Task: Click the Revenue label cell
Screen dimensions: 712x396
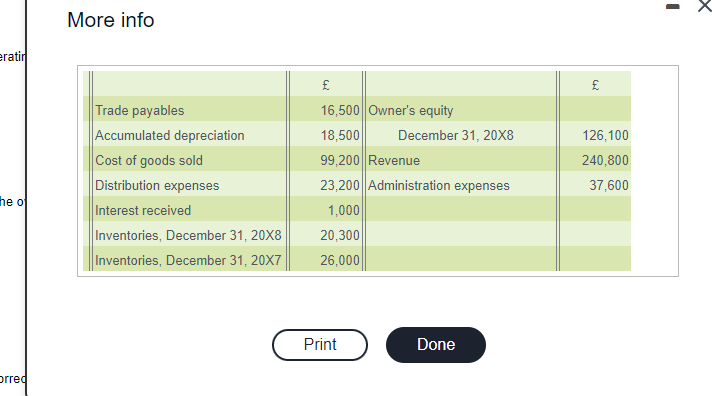Action: 394,160
